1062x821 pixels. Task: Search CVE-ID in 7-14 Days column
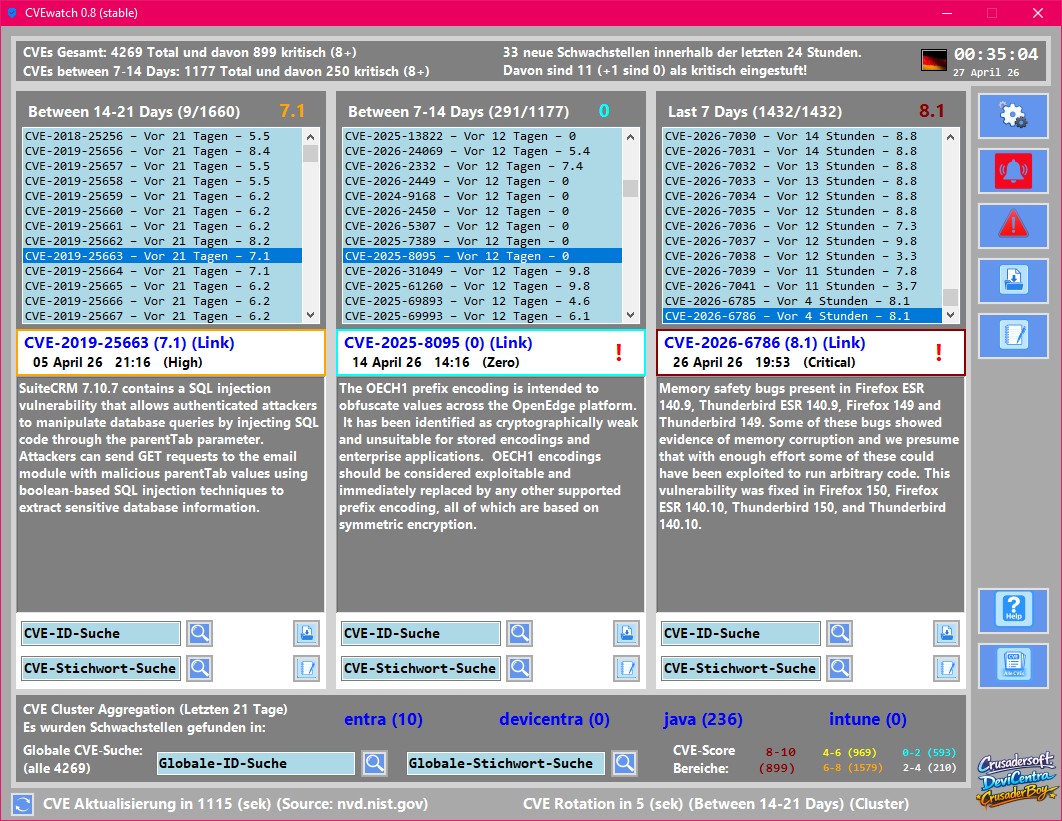519,633
